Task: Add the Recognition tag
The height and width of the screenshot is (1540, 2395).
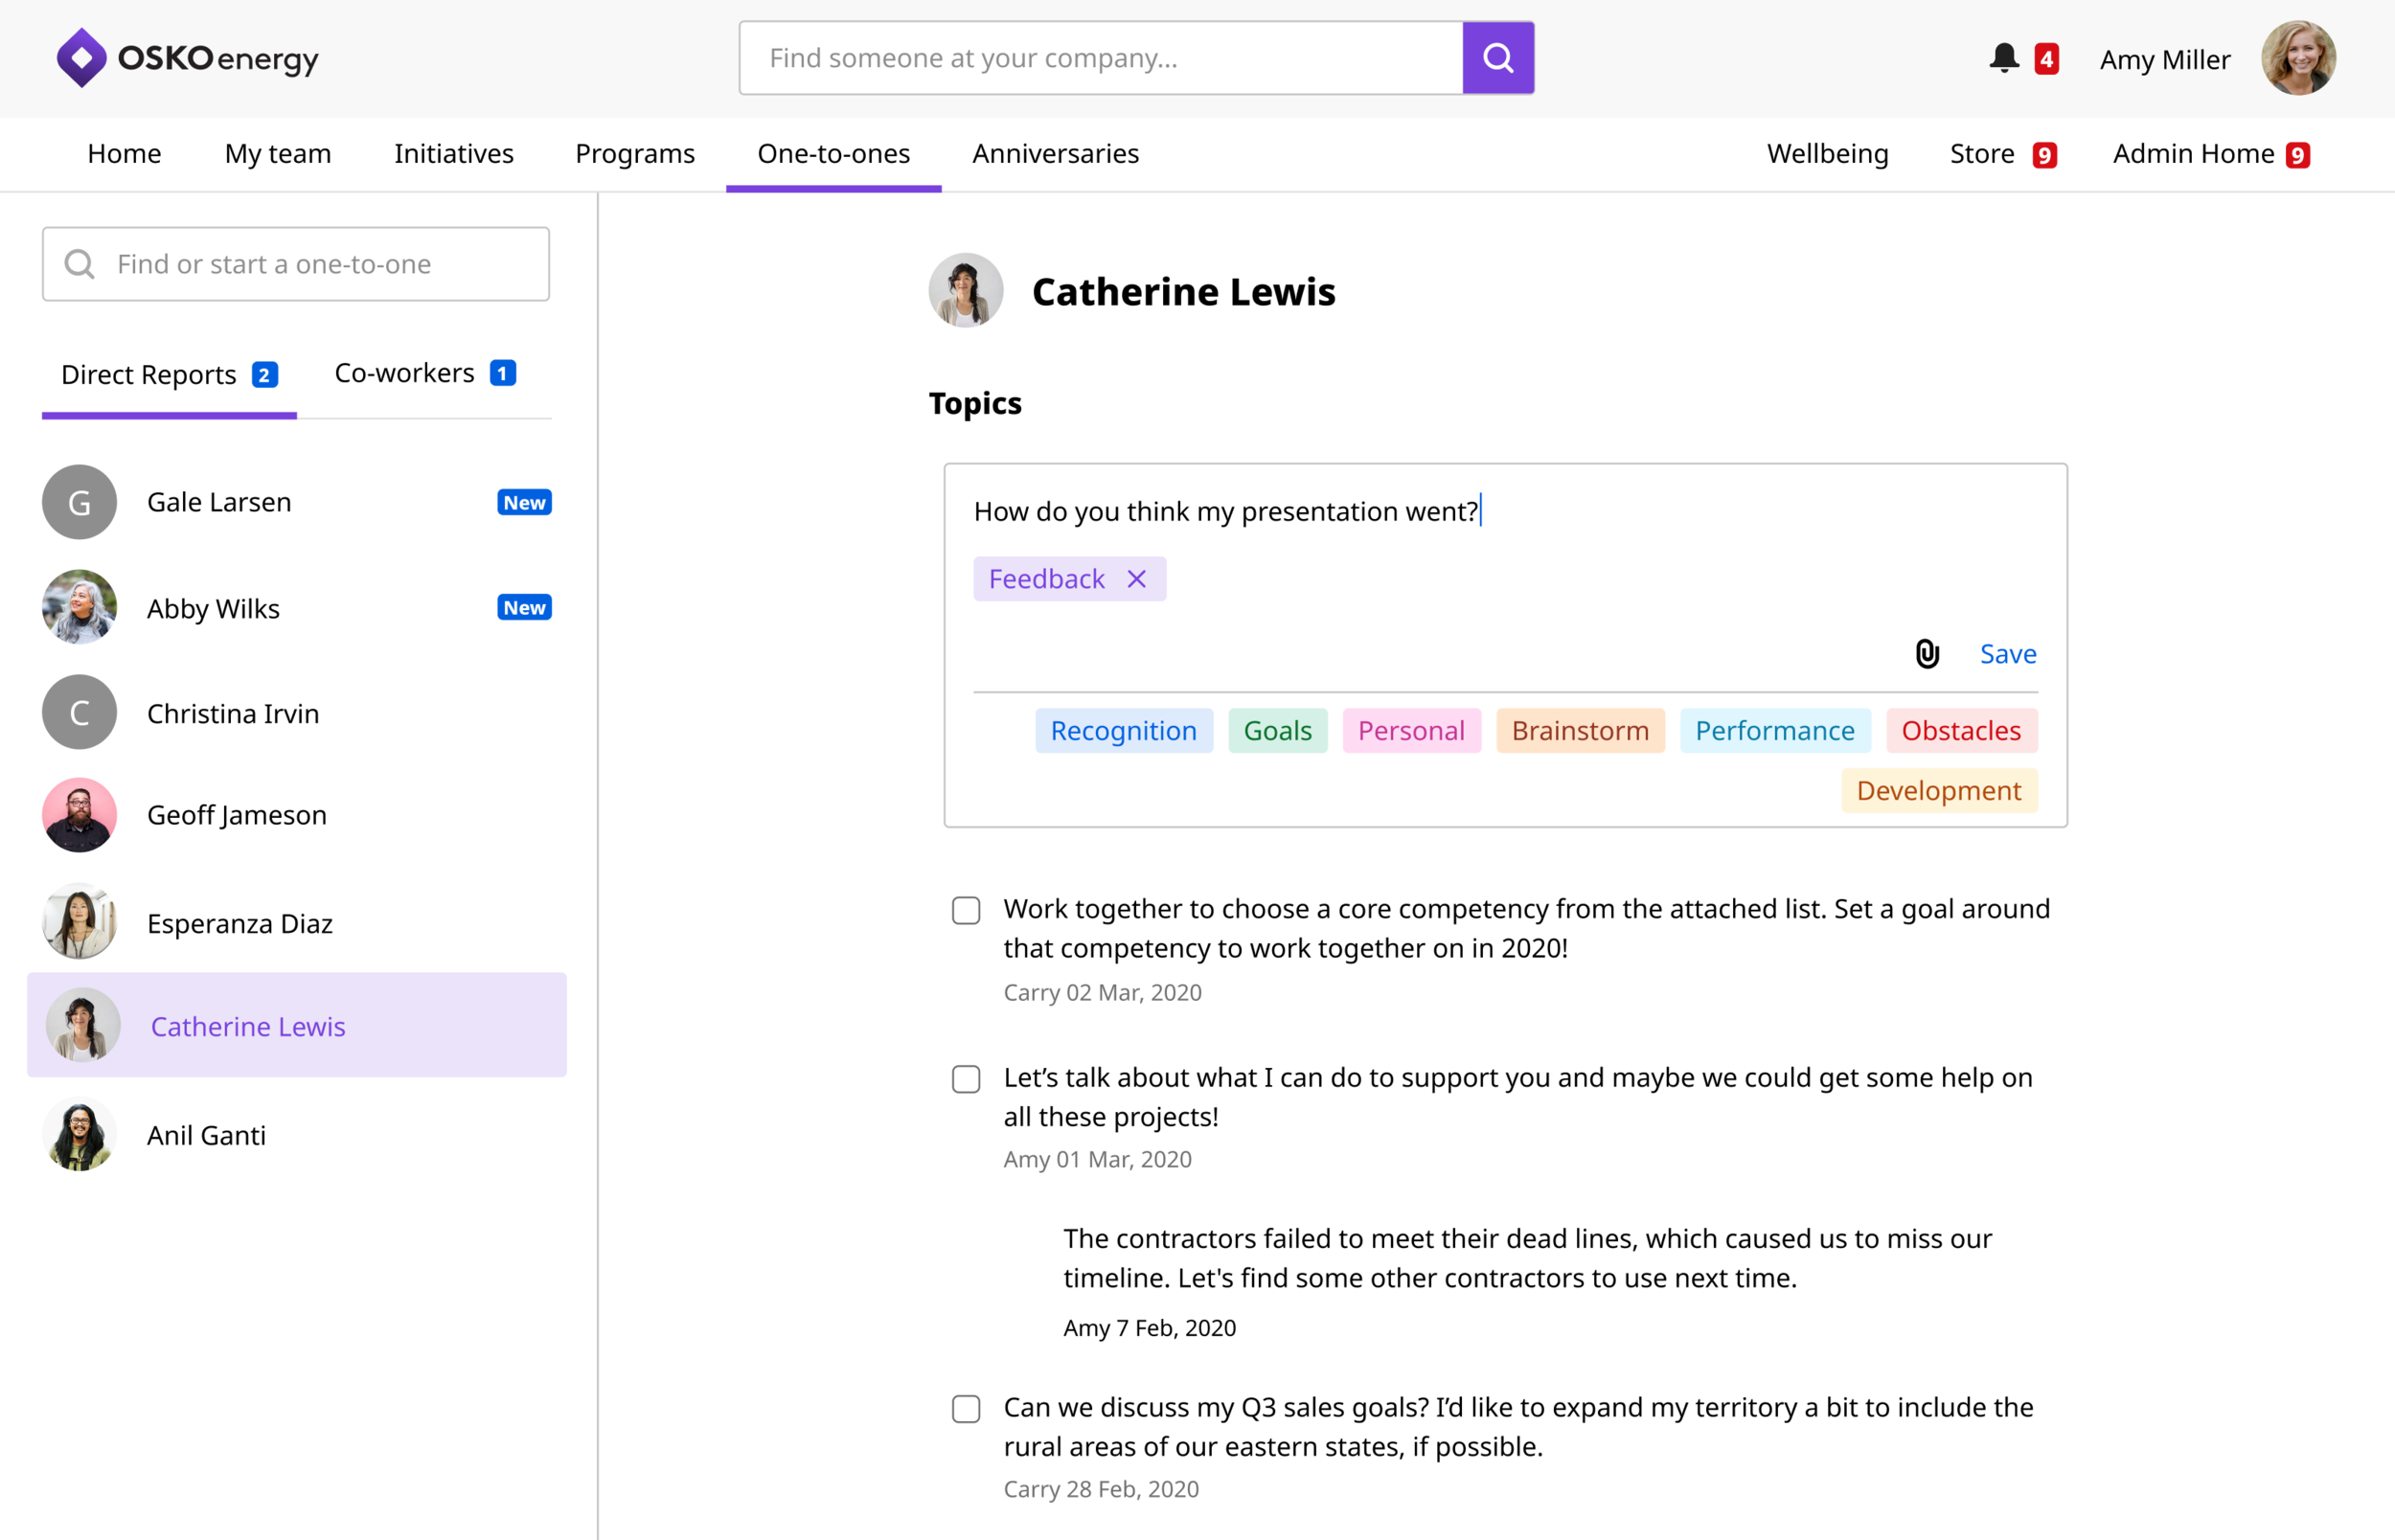Action: [1123, 731]
